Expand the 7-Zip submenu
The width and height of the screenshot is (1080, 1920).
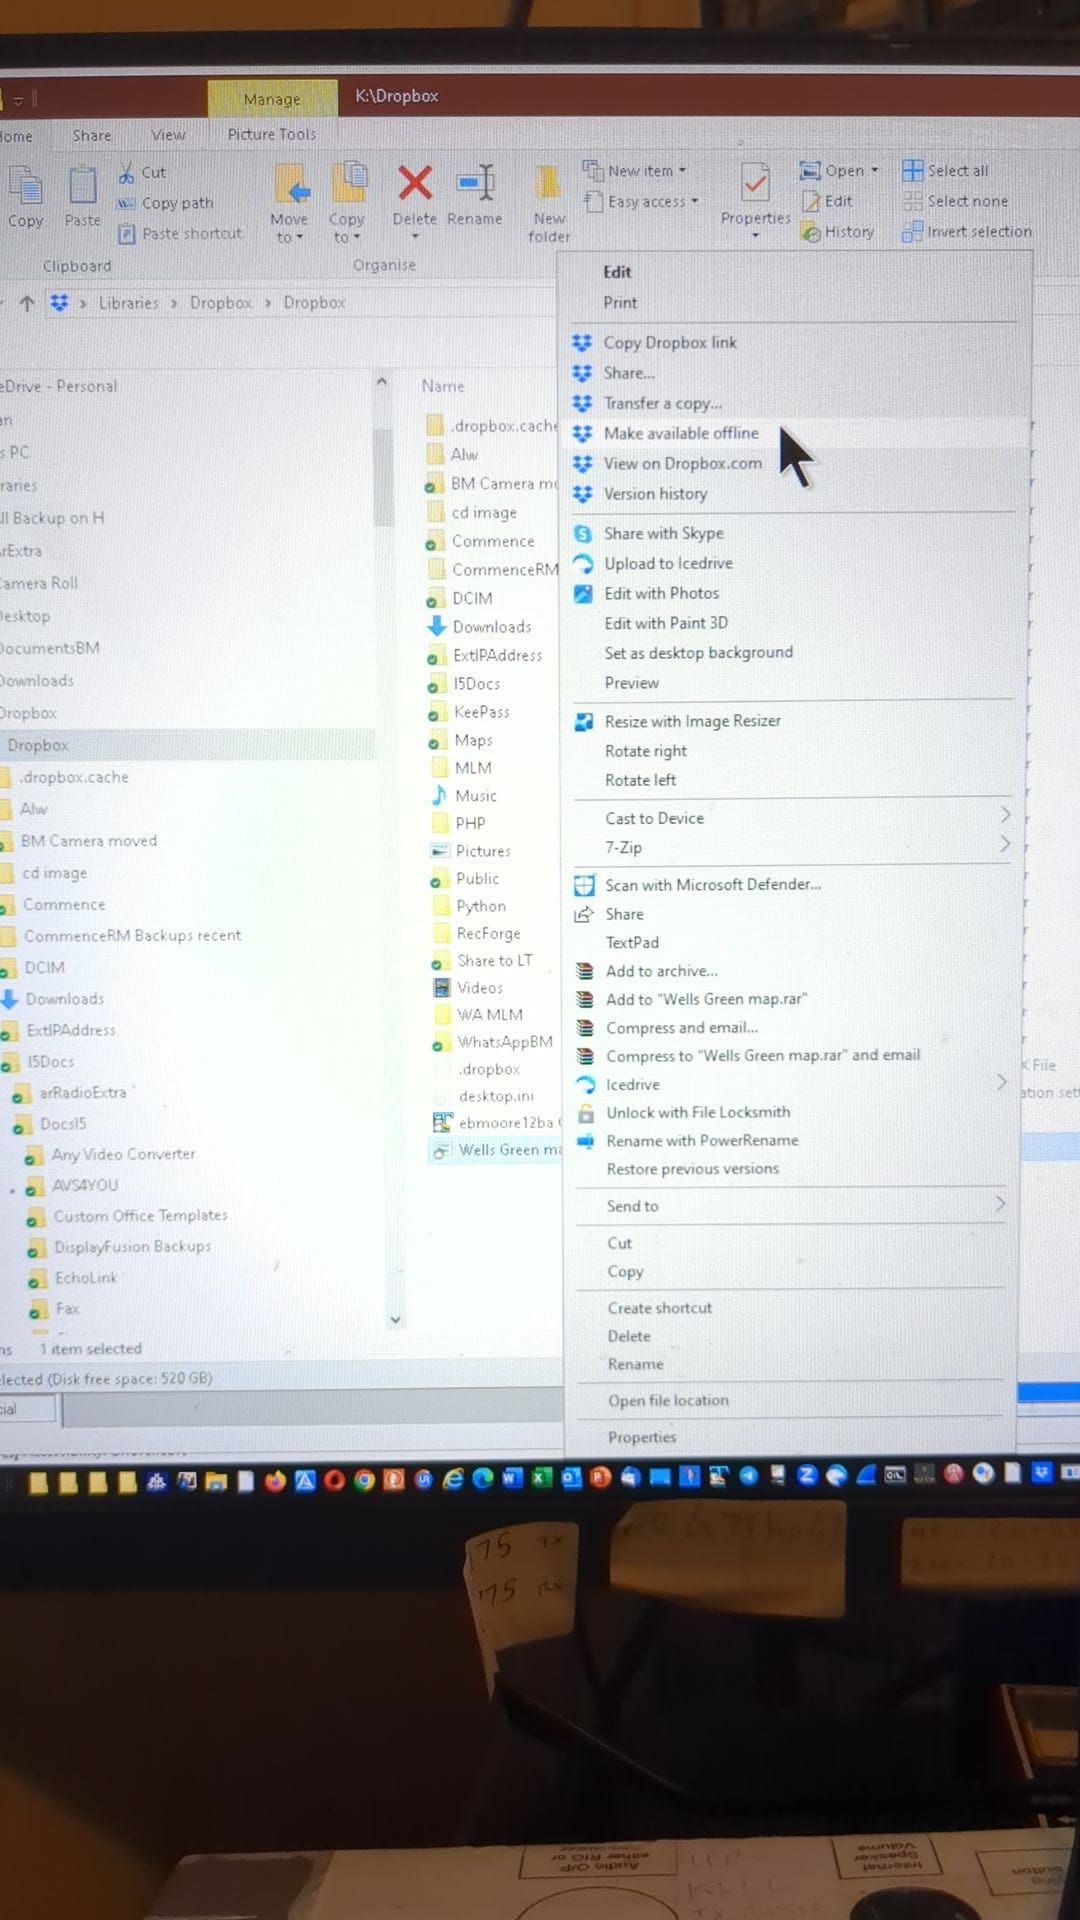click(x=1005, y=845)
